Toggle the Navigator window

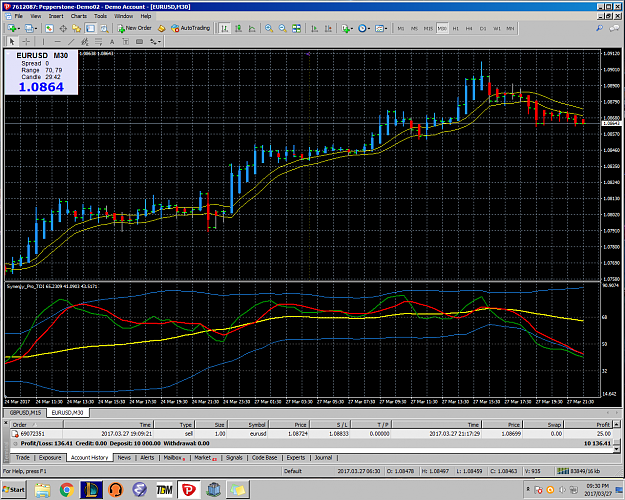[x=77, y=28]
